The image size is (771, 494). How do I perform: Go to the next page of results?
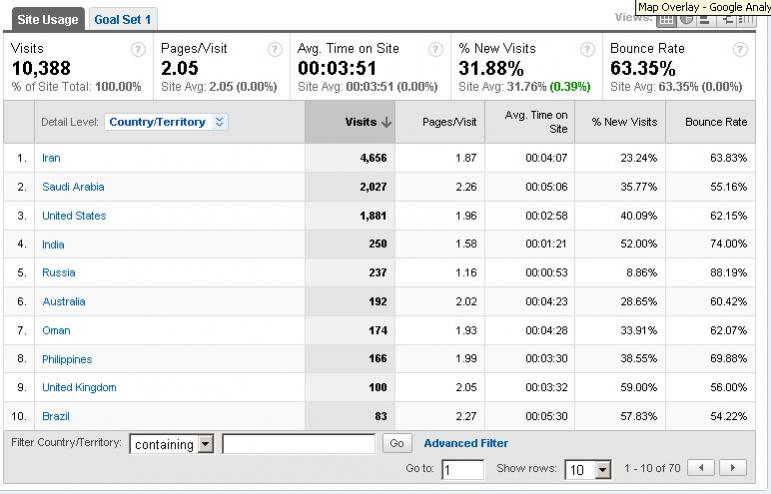pyautogui.click(x=733, y=467)
